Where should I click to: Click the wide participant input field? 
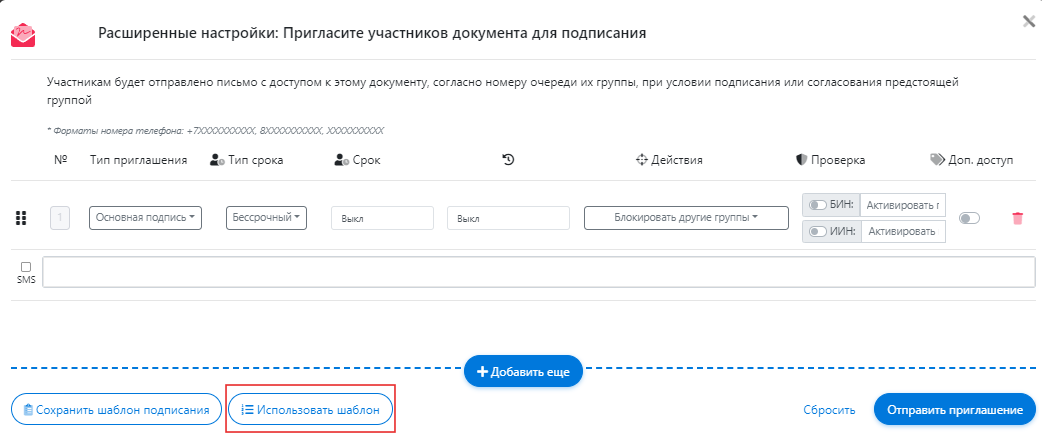tap(538, 273)
